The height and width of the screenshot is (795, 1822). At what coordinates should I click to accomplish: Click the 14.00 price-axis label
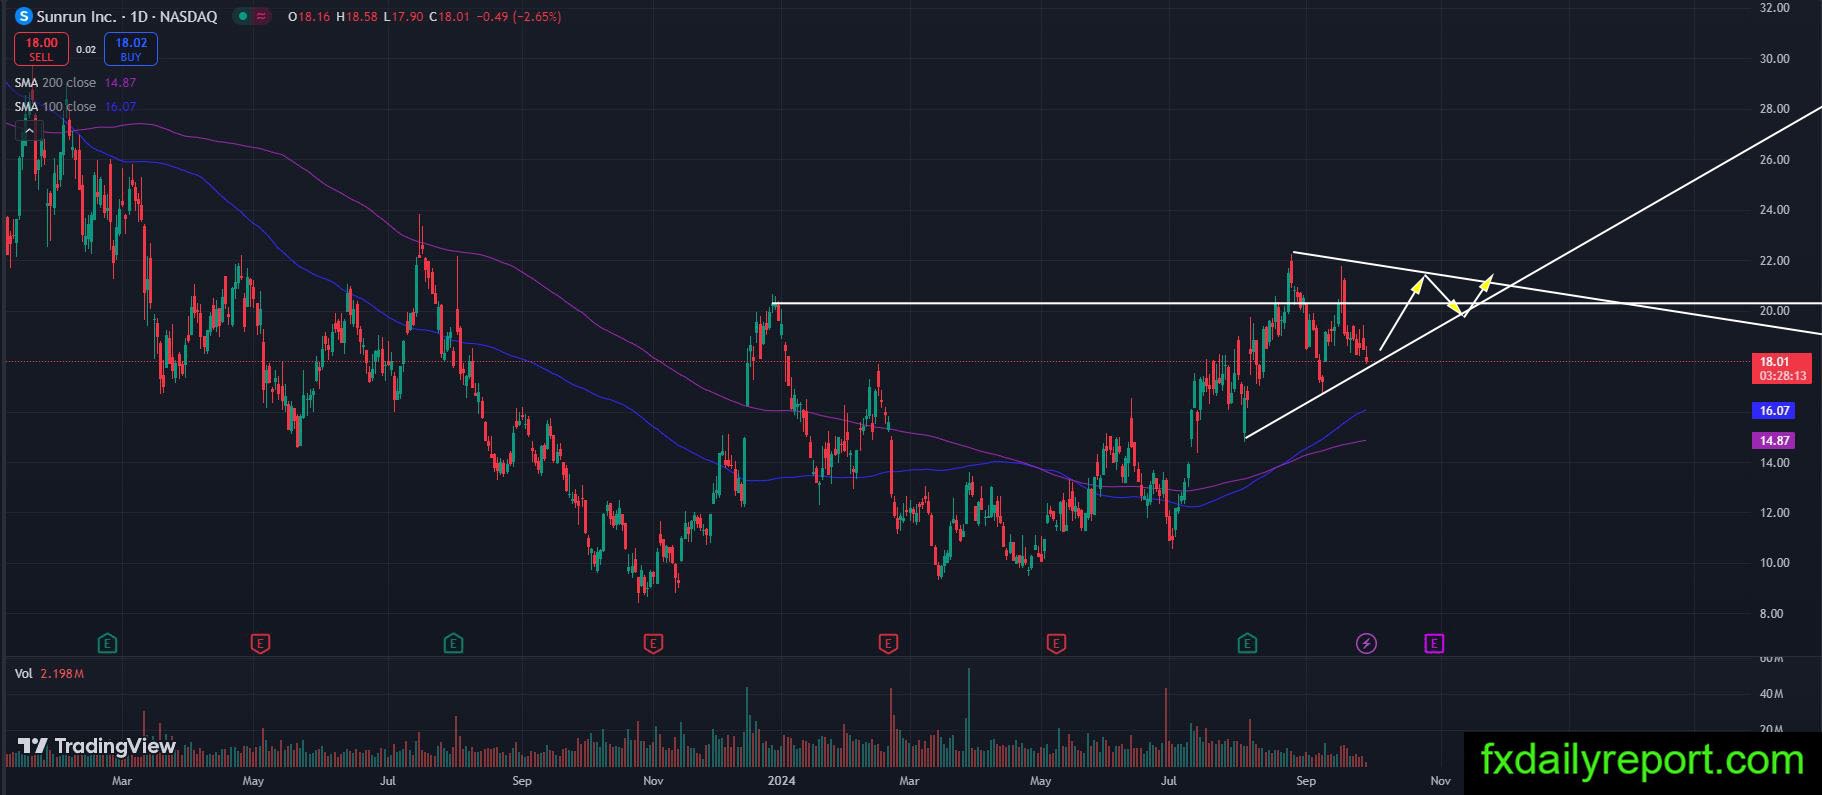coord(1774,463)
